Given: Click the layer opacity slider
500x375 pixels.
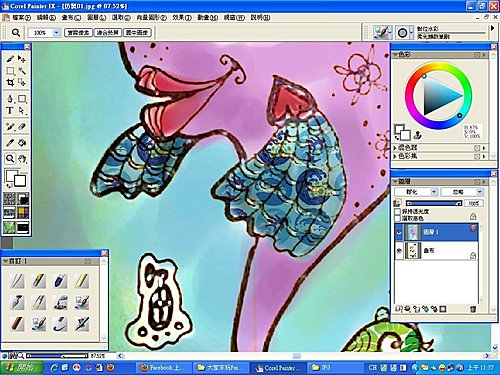Looking at the screenshot, I should 434,203.
